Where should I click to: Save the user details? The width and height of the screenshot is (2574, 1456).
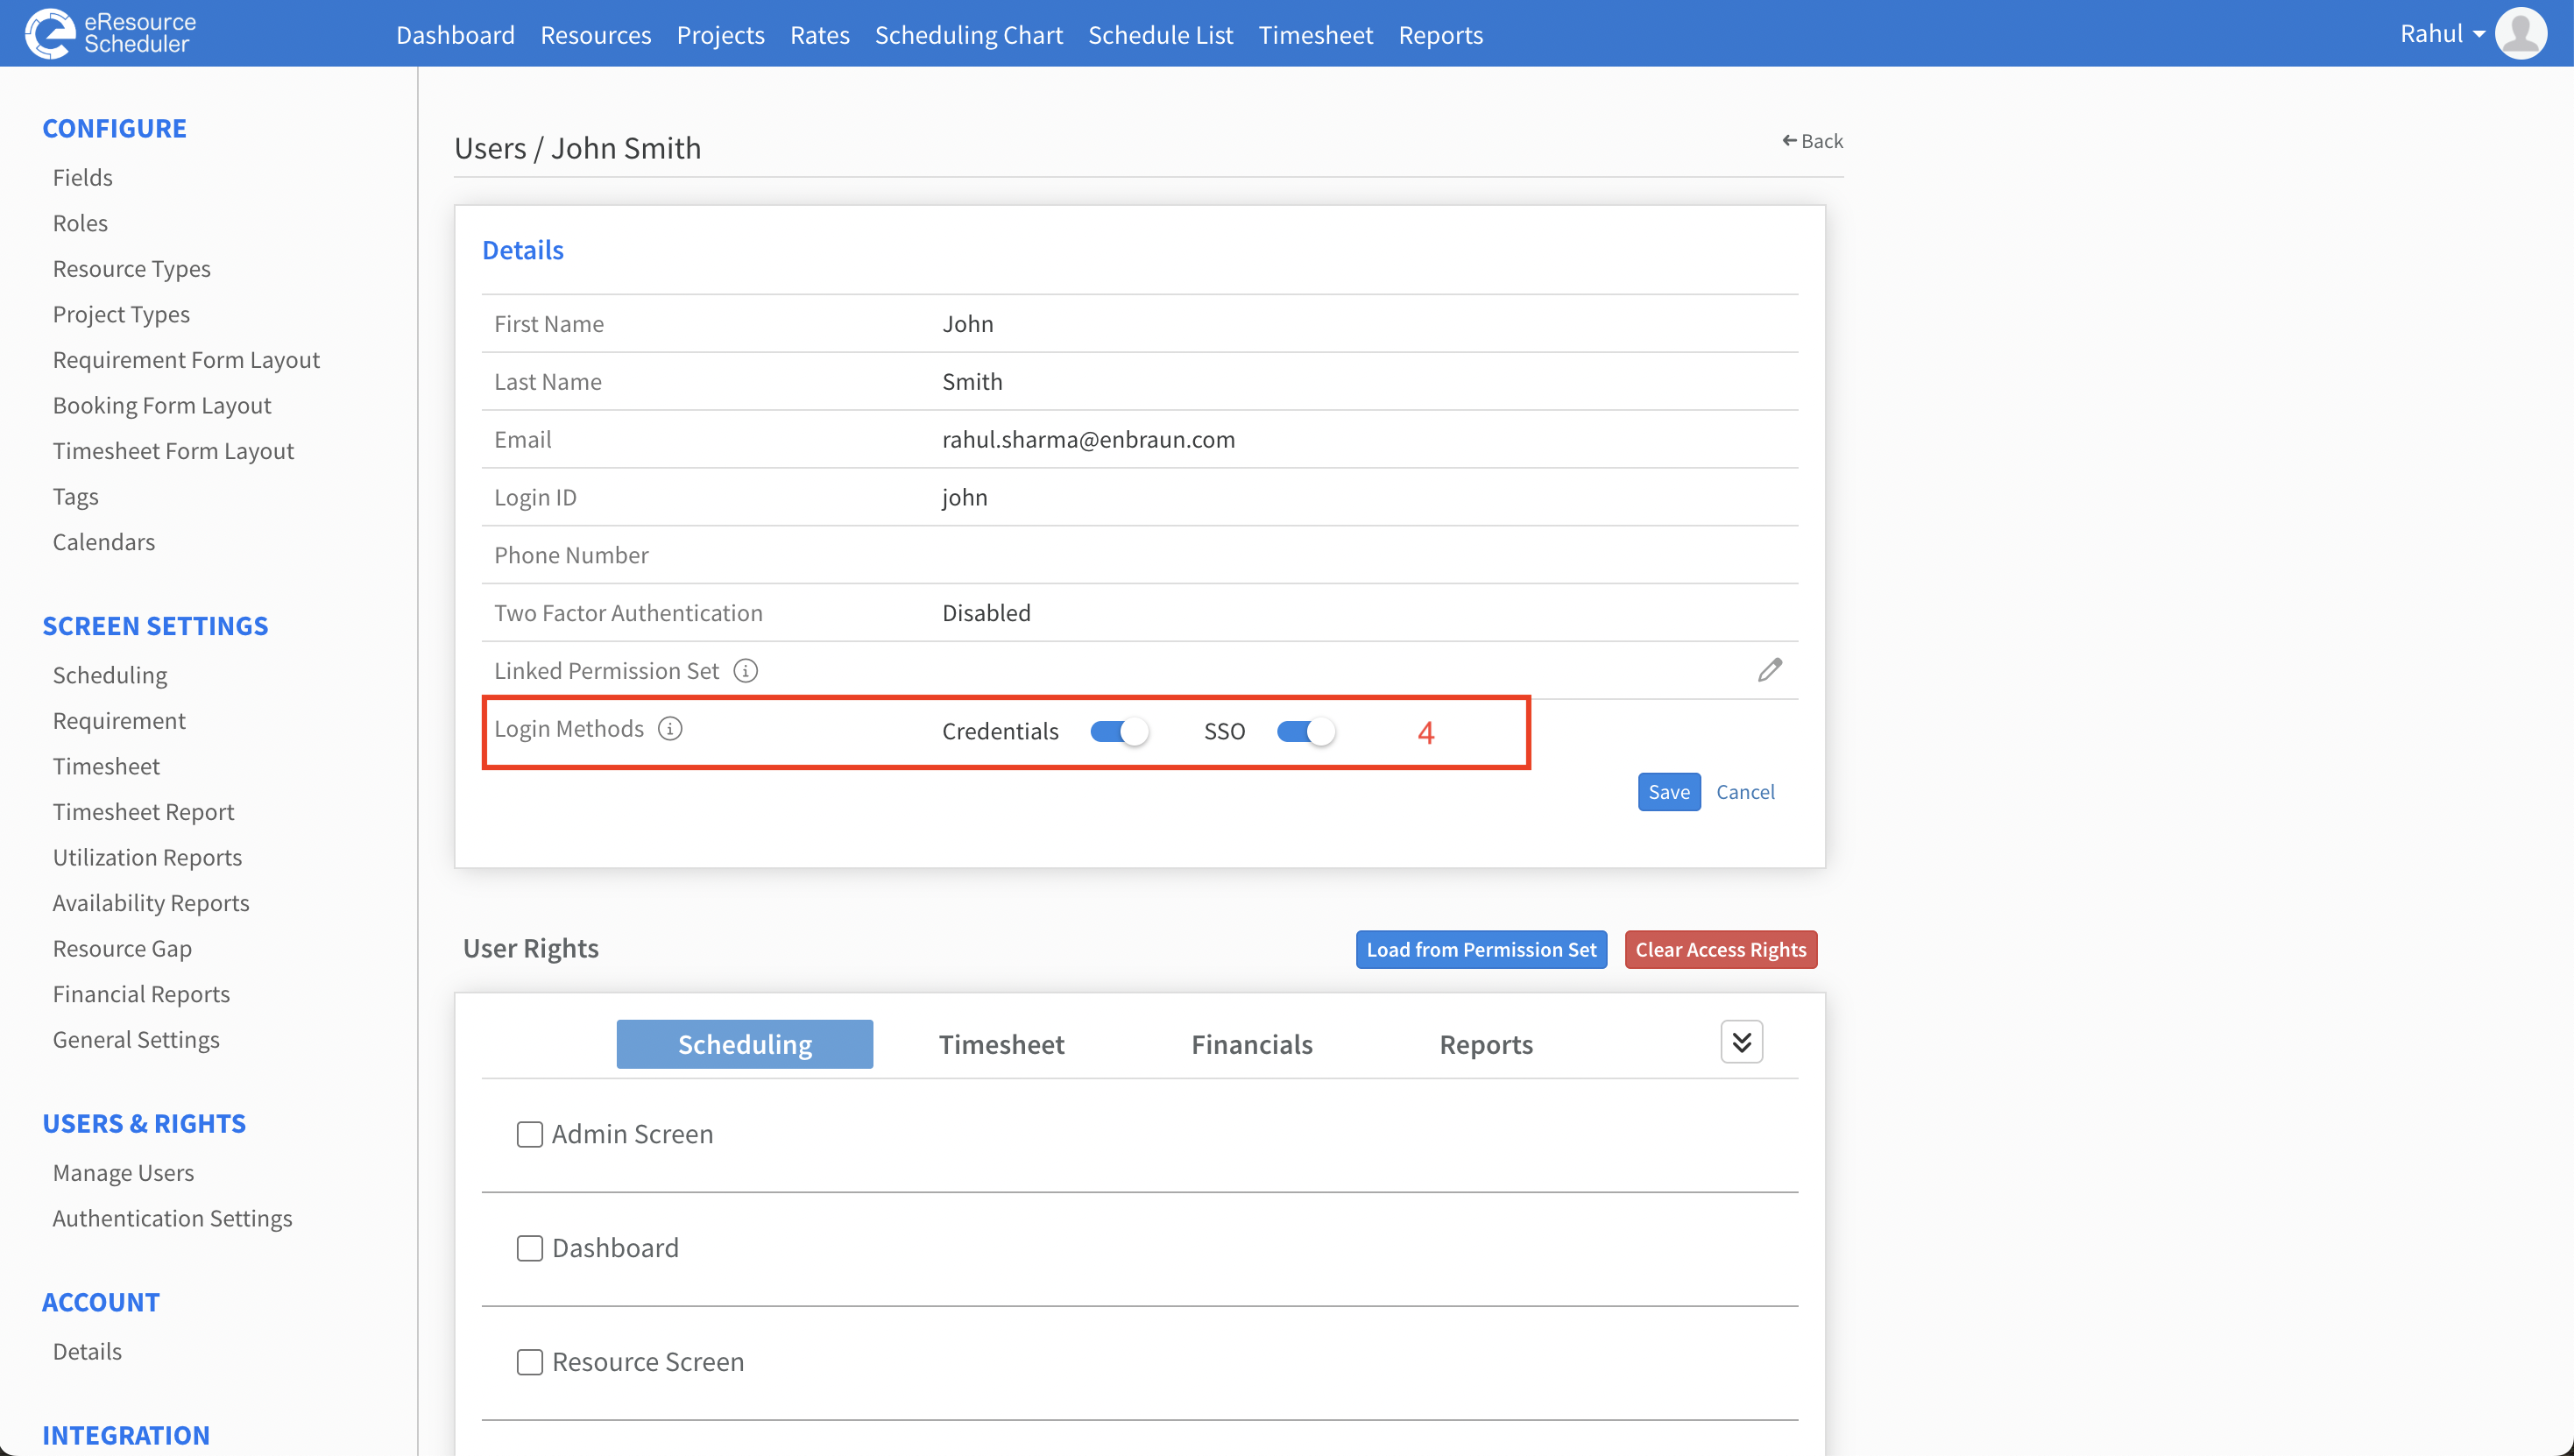[x=1669, y=792]
